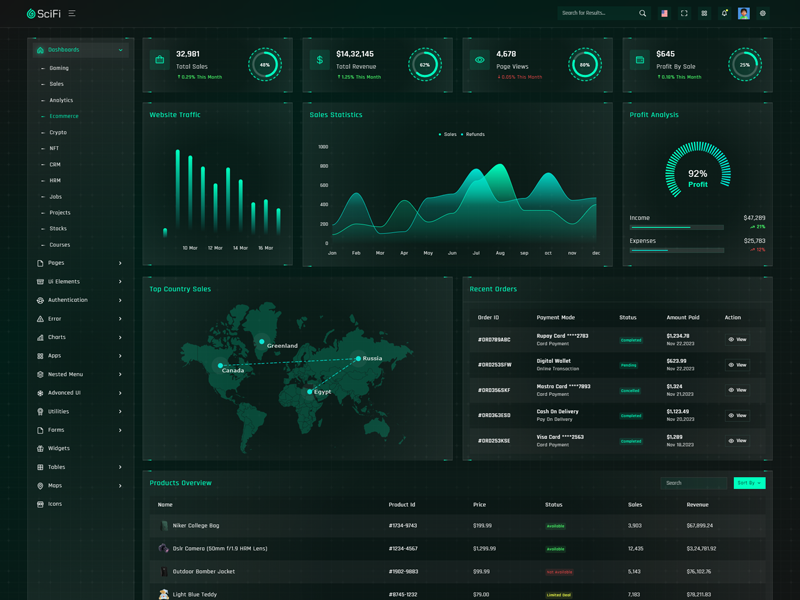Image resolution: width=800 pixels, height=600 pixels.
Task: Toggle the Refunds legend in Sales Statistics
Action: pos(472,134)
